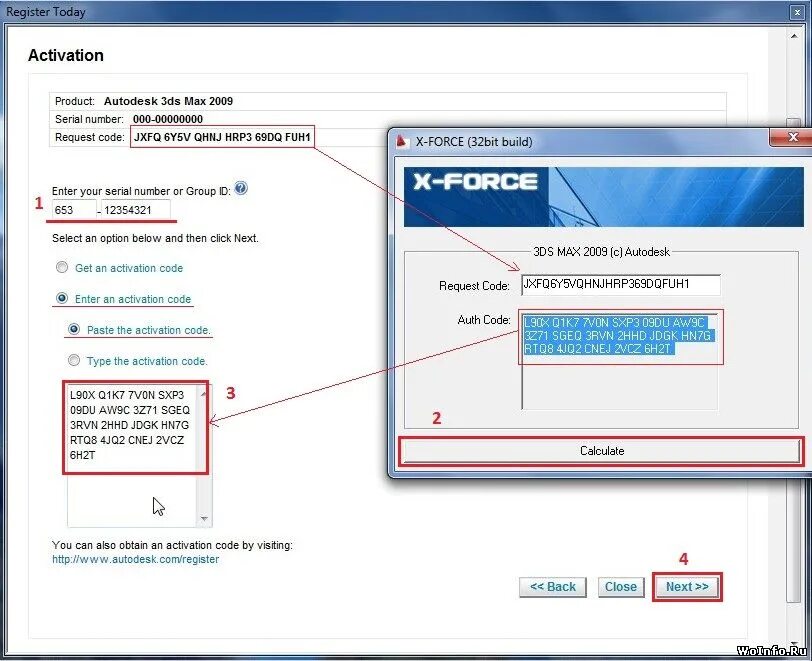Image resolution: width=812 pixels, height=661 pixels.
Task: Open the autodesk.com/register link
Action: click(136, 559)
